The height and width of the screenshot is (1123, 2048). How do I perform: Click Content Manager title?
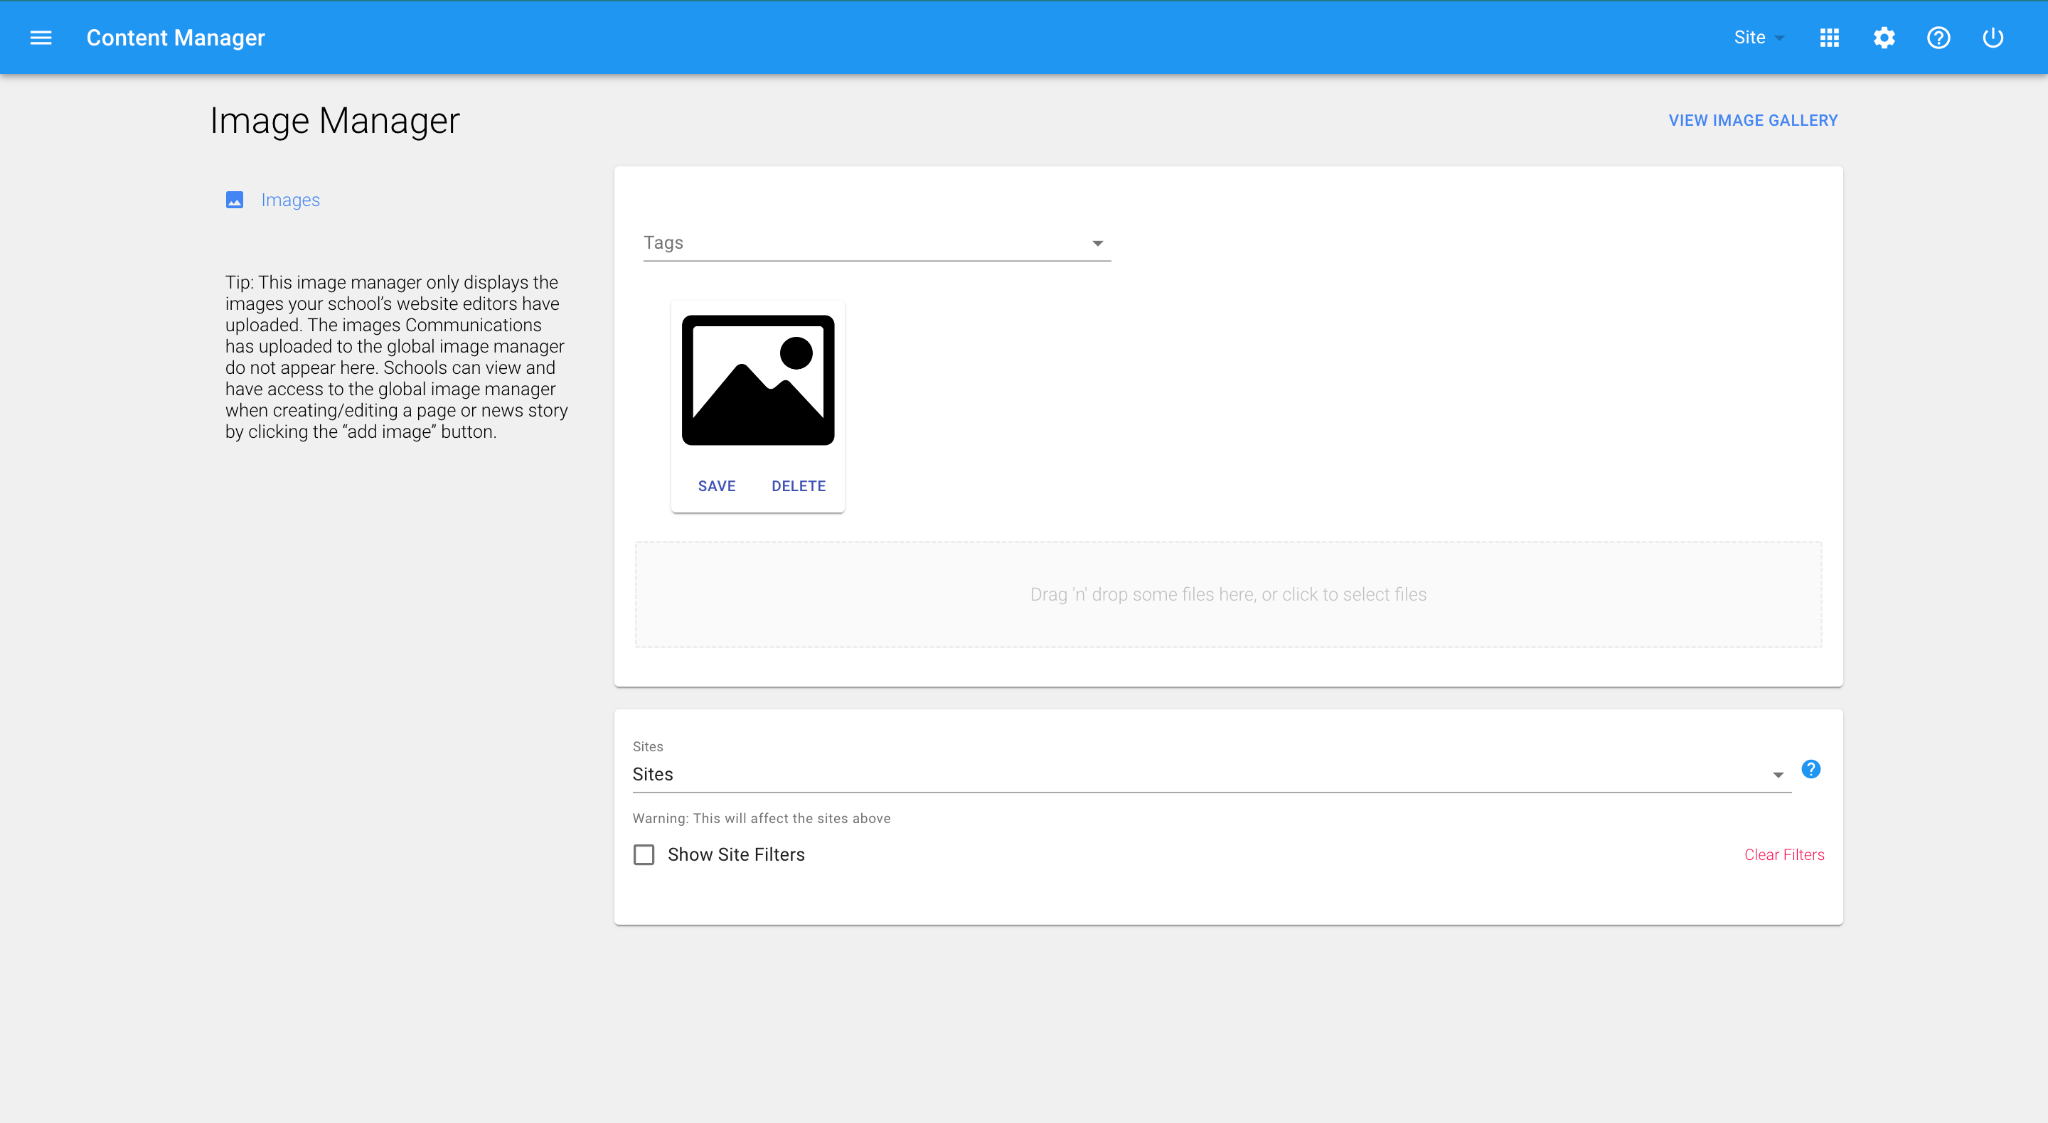click(x=176, y=38)
